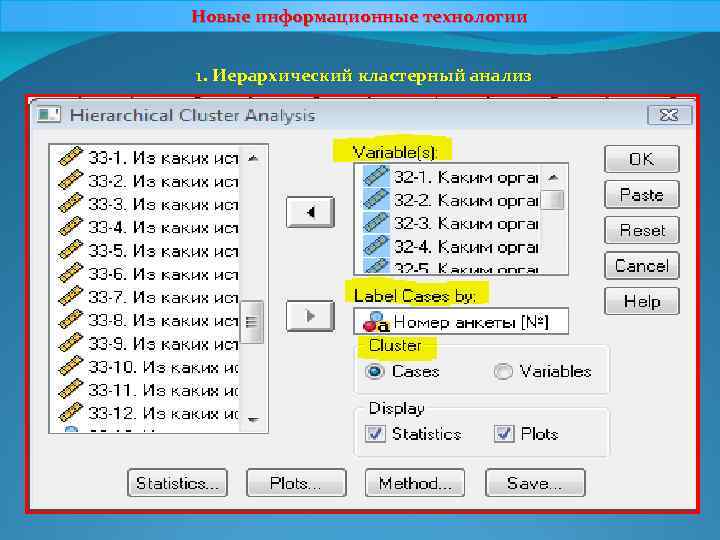Click the scale icon beside variable 33-8
720x540 pixels.
point(70,320)
